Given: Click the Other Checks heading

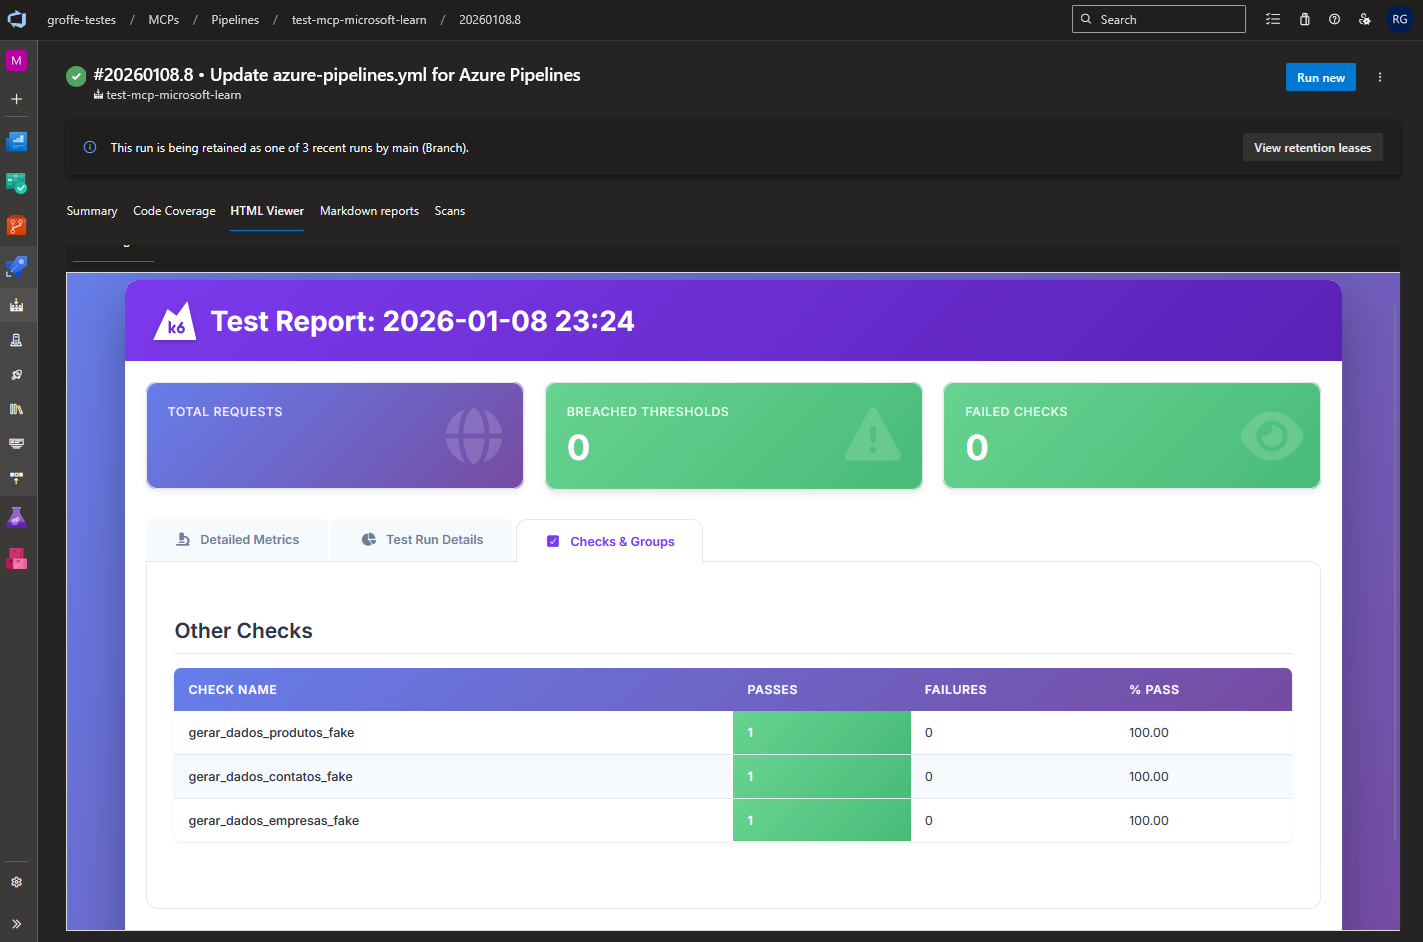Looking at the screenshot, I should (x=244, y=631).
